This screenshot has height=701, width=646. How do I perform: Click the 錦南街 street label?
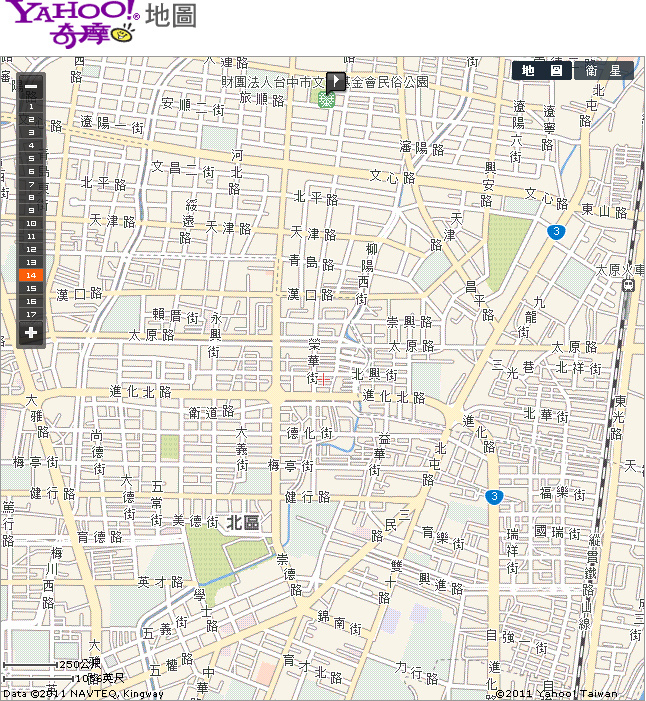[339, 622]
